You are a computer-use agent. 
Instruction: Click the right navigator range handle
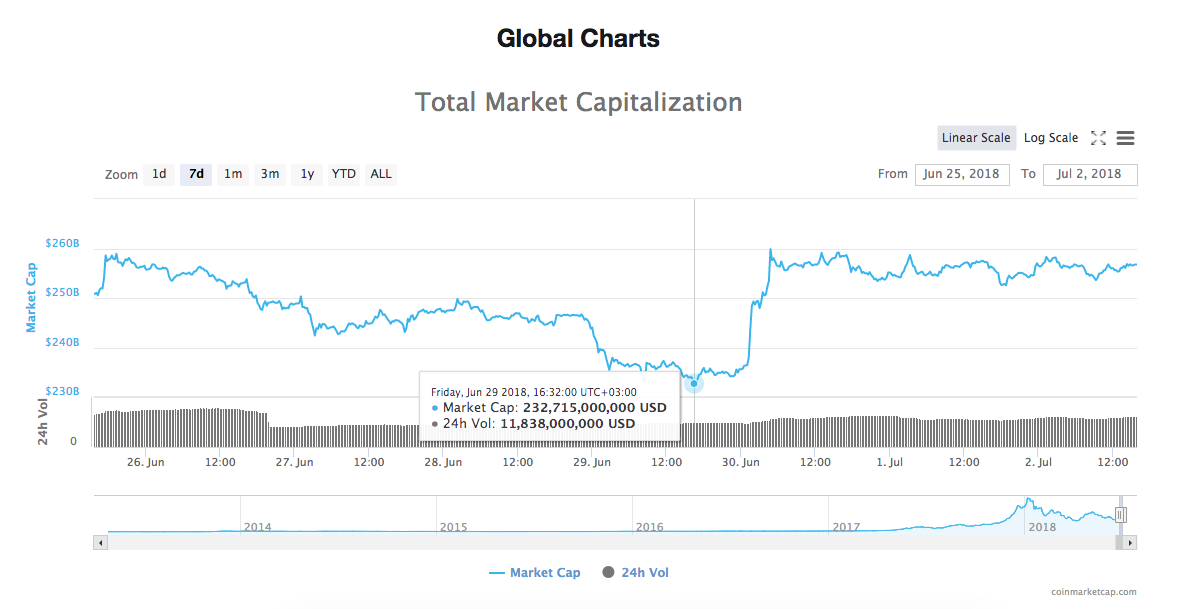(x=1121, y=513)
